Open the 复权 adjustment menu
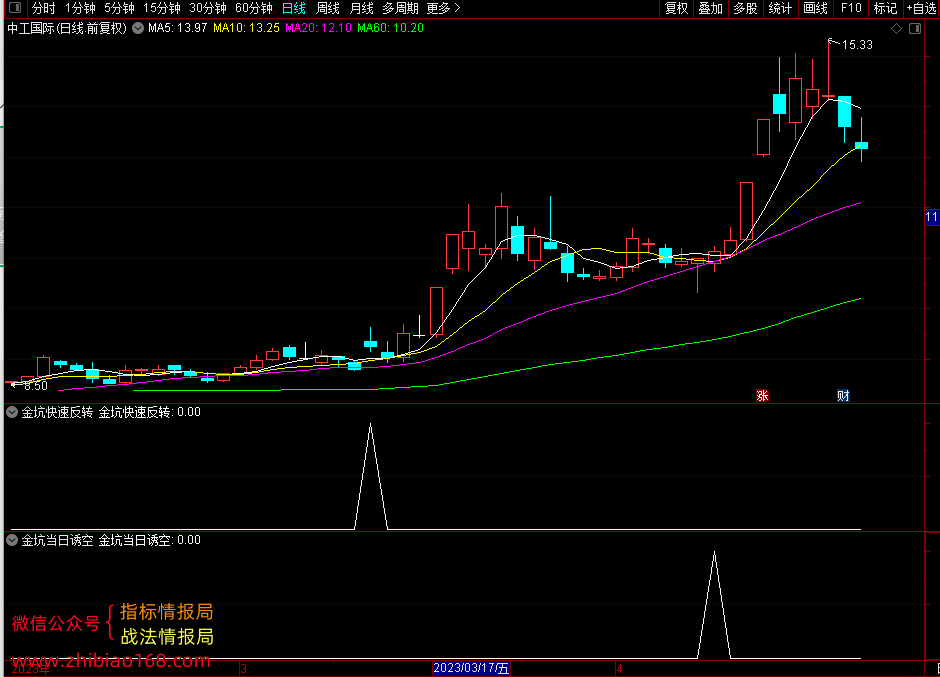The height and width of the screenshot is (677, 940). (677, 8)
